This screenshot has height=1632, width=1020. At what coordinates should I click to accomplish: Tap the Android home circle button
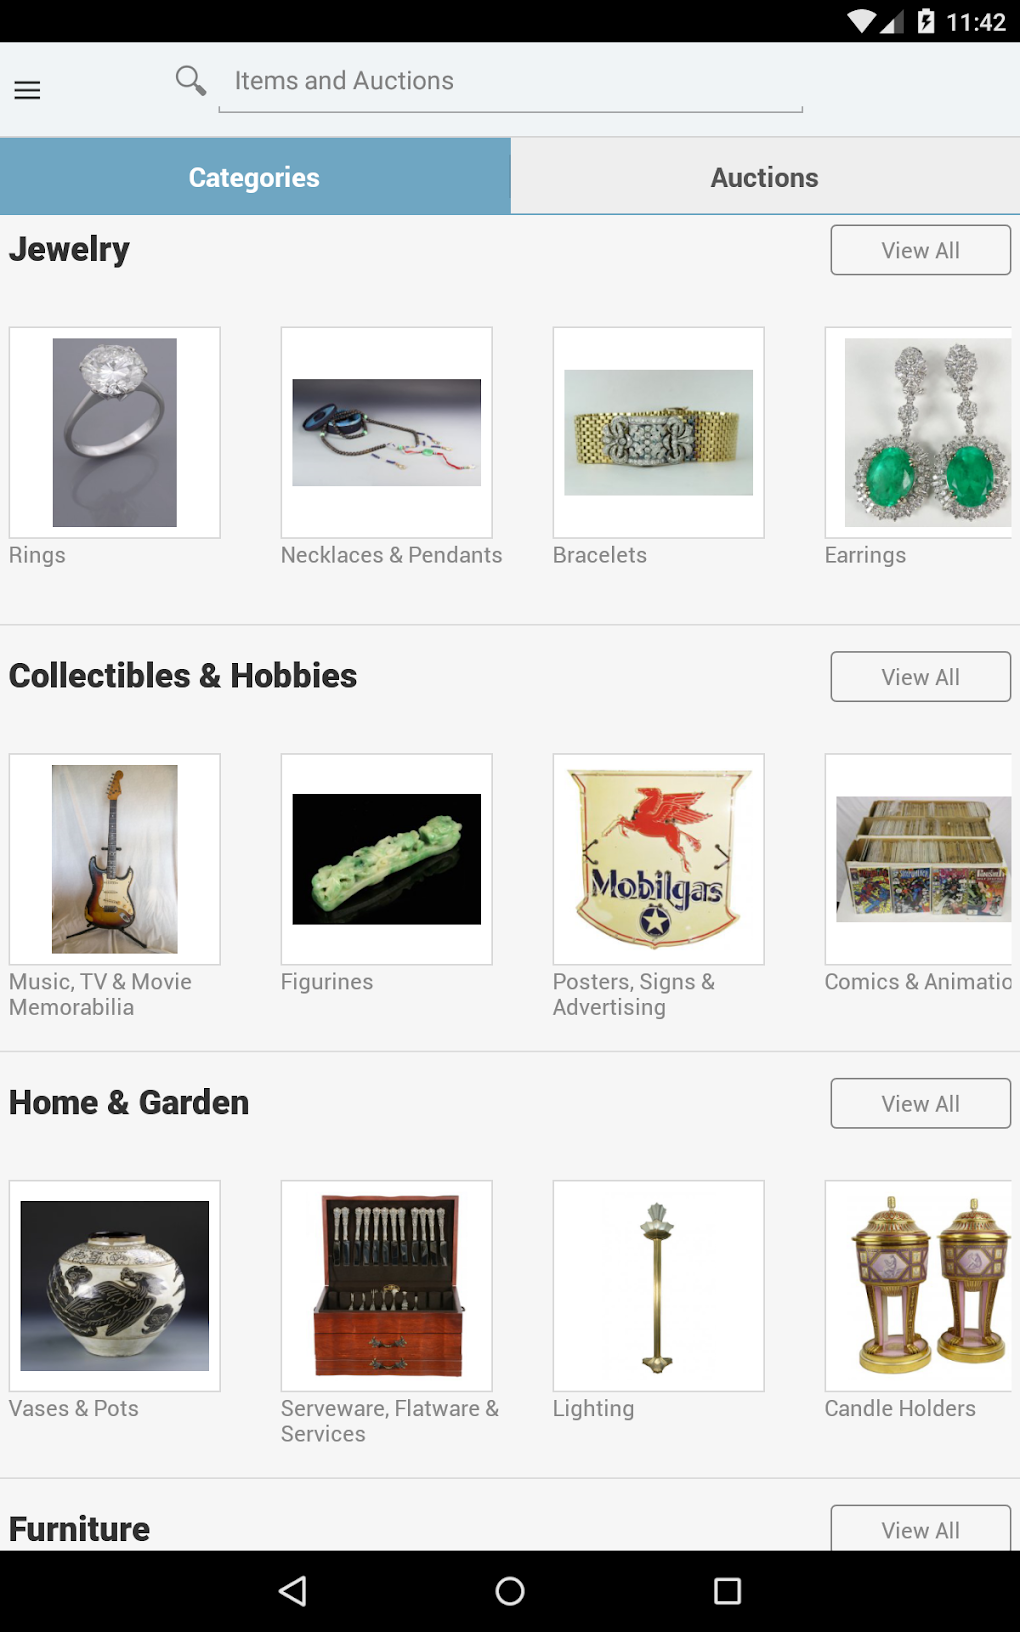(510, 1591)
